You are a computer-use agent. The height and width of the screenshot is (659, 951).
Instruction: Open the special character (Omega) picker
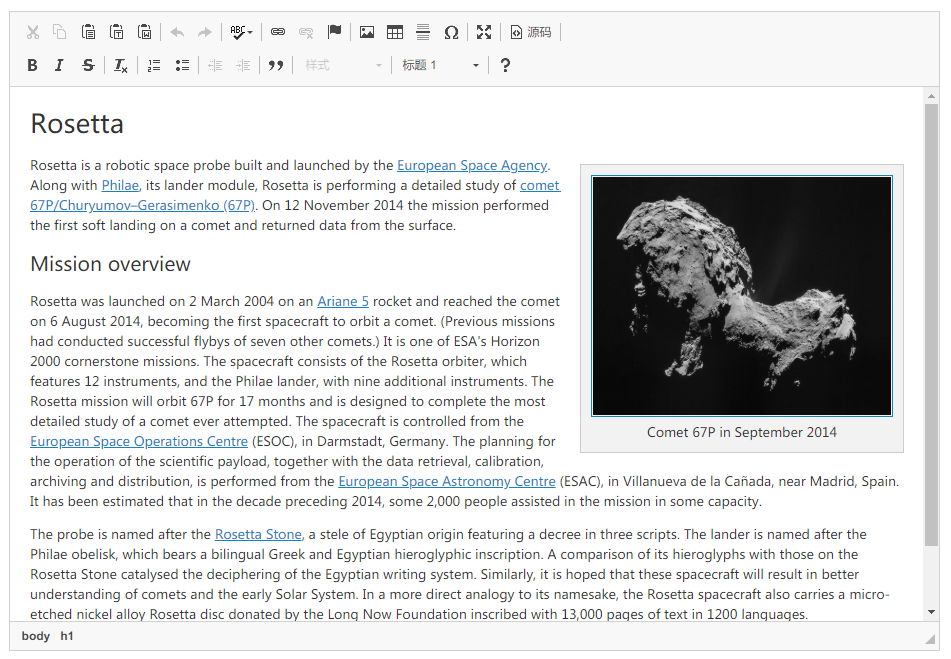451,32
